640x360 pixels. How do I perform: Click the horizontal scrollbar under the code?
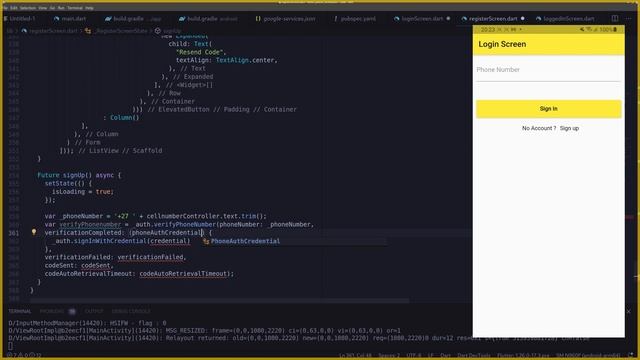[x=220, y=301]
